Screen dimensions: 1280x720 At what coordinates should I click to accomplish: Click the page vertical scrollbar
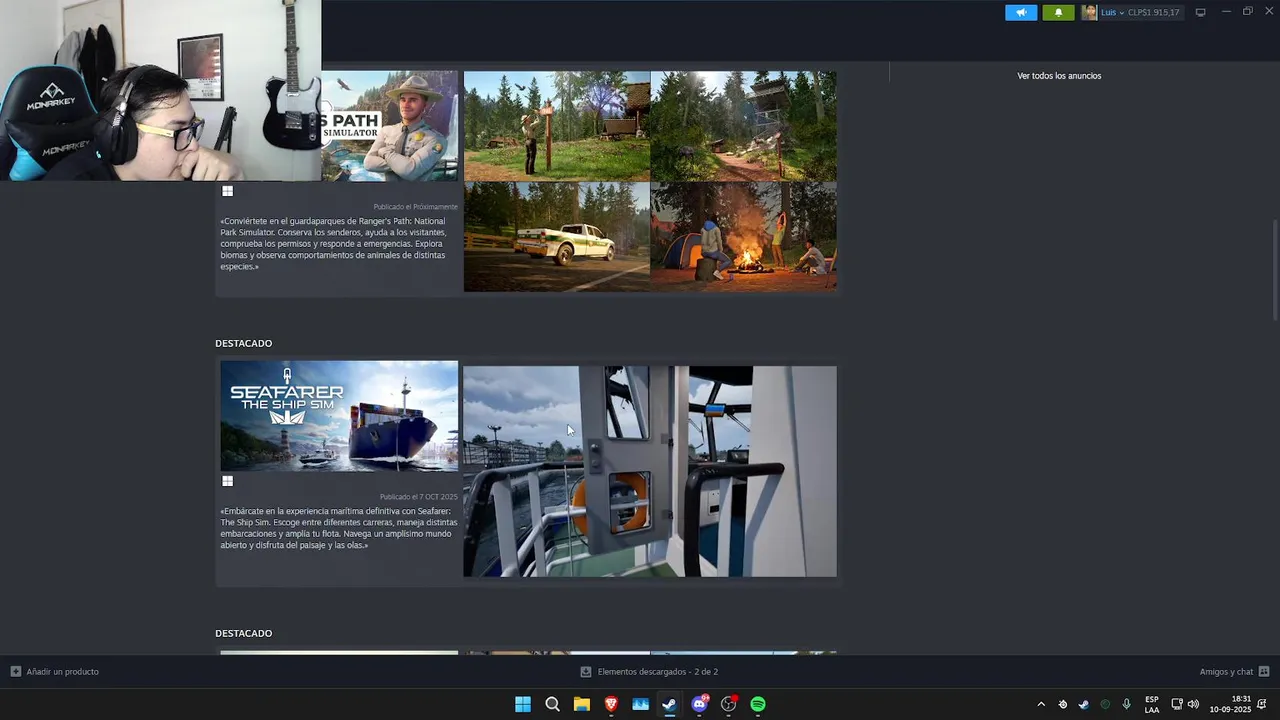[1274, 270]
